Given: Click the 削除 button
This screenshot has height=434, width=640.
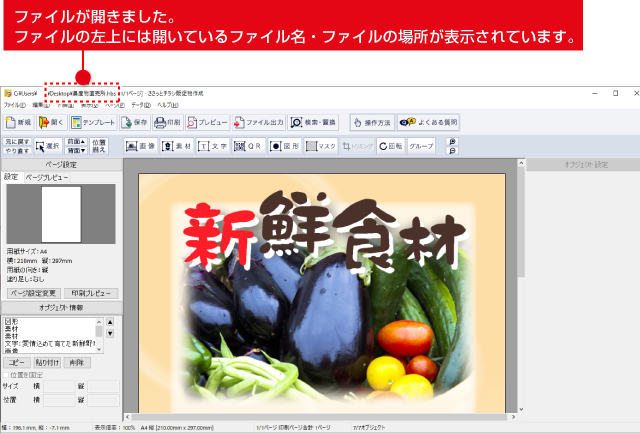Looking at the screenshot, I should tap(77, 363).
